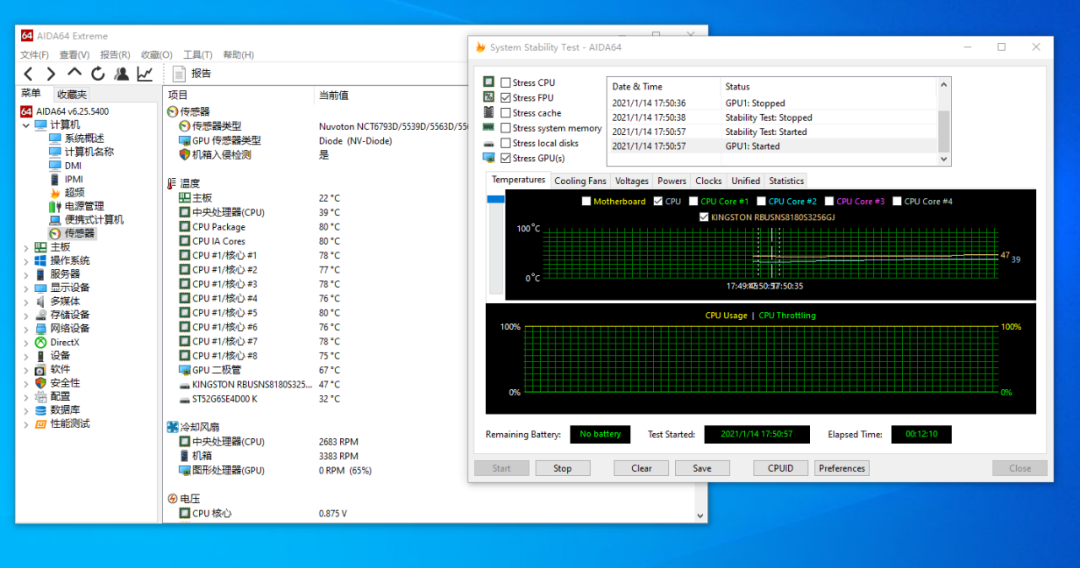
Task: Toggle the KINGSTON RBUSNS8180S3256GJ checkbox
Action: 703,217
